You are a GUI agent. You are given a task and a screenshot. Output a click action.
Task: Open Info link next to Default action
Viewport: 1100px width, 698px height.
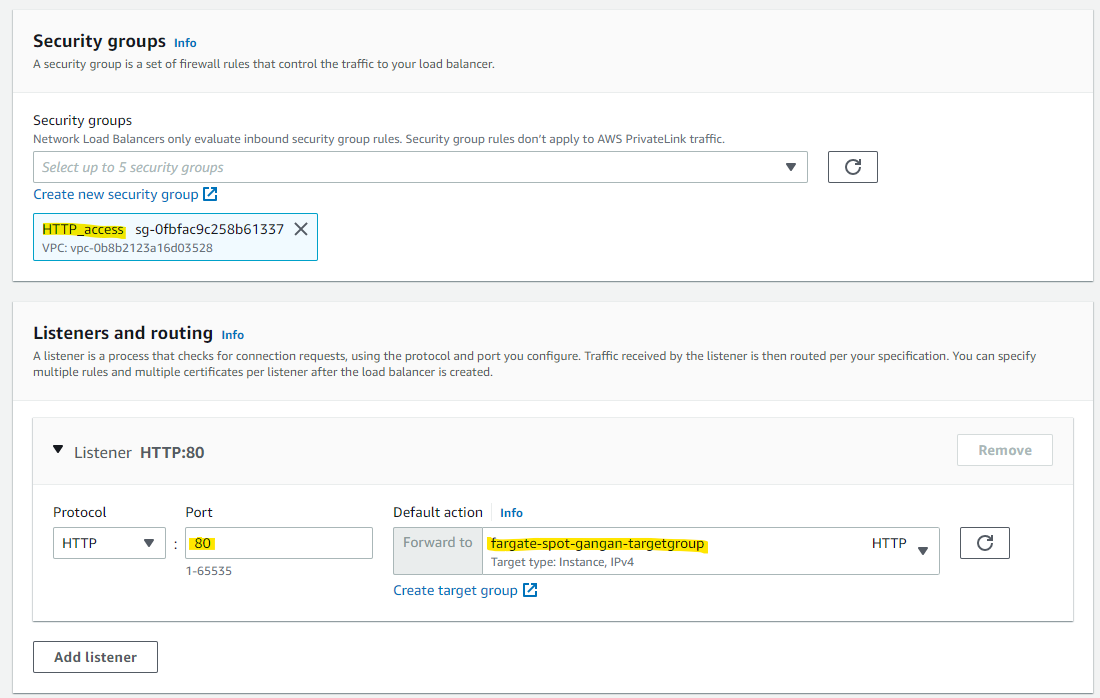click(511, 513)
